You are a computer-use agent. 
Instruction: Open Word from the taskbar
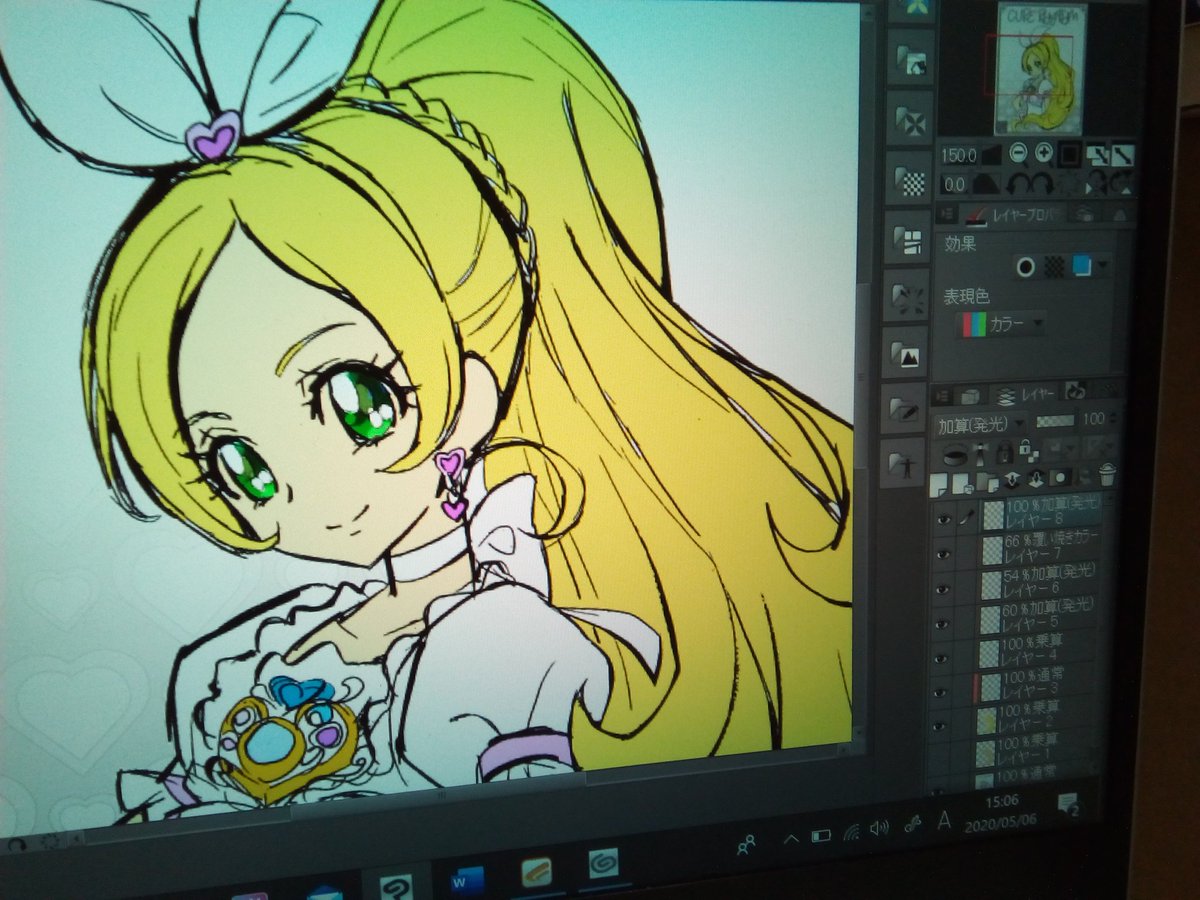click(x=466, y=878)
